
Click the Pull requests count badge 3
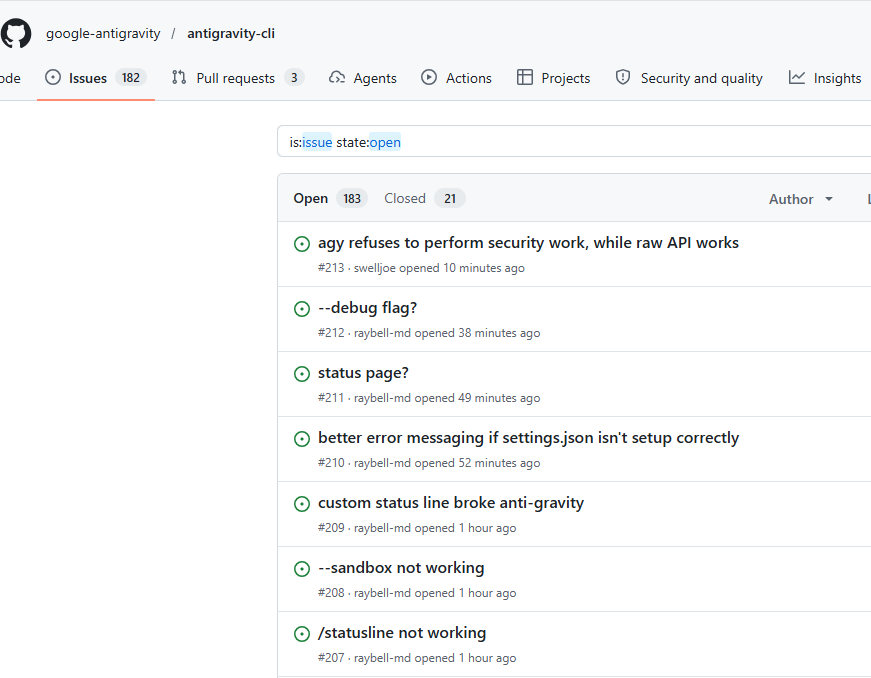[294, 78]
